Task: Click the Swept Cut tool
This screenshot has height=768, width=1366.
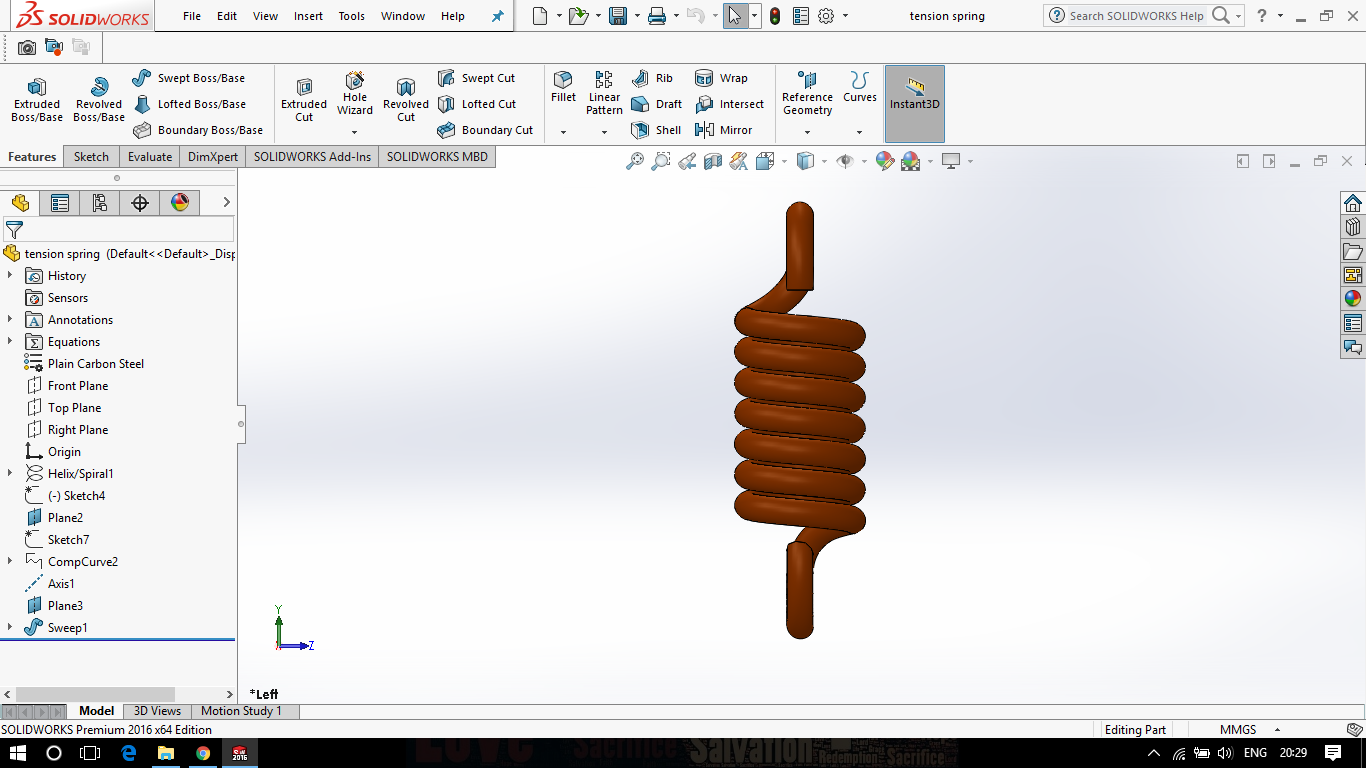Action: click(476, 78)
